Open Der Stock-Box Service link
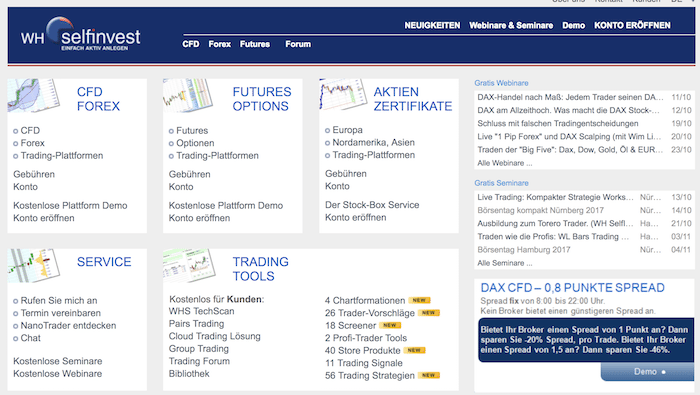This screenshot has width=700, height=395. tap(372, 205)
